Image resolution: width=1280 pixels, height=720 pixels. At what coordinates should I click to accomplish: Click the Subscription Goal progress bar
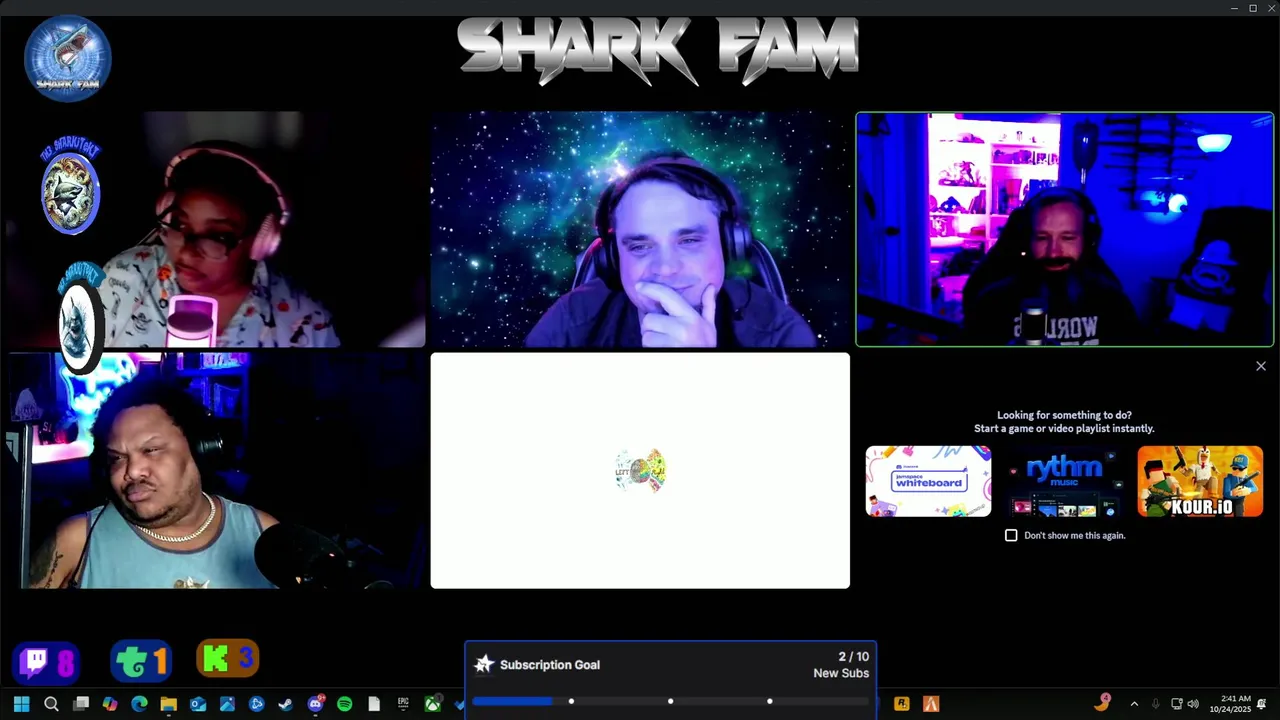(x=670, y=701)
